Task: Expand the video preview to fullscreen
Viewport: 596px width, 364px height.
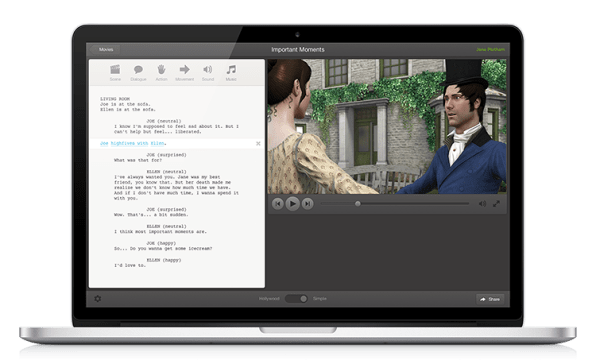Action: [496, 204]
